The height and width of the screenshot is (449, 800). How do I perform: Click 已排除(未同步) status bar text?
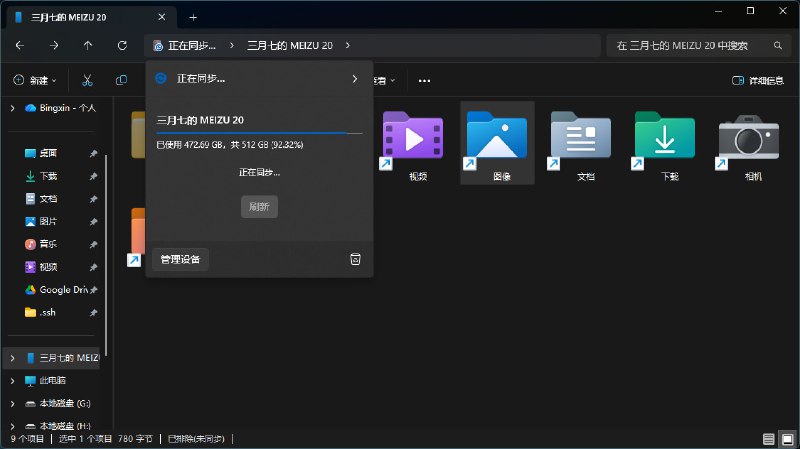click(196, 439)
